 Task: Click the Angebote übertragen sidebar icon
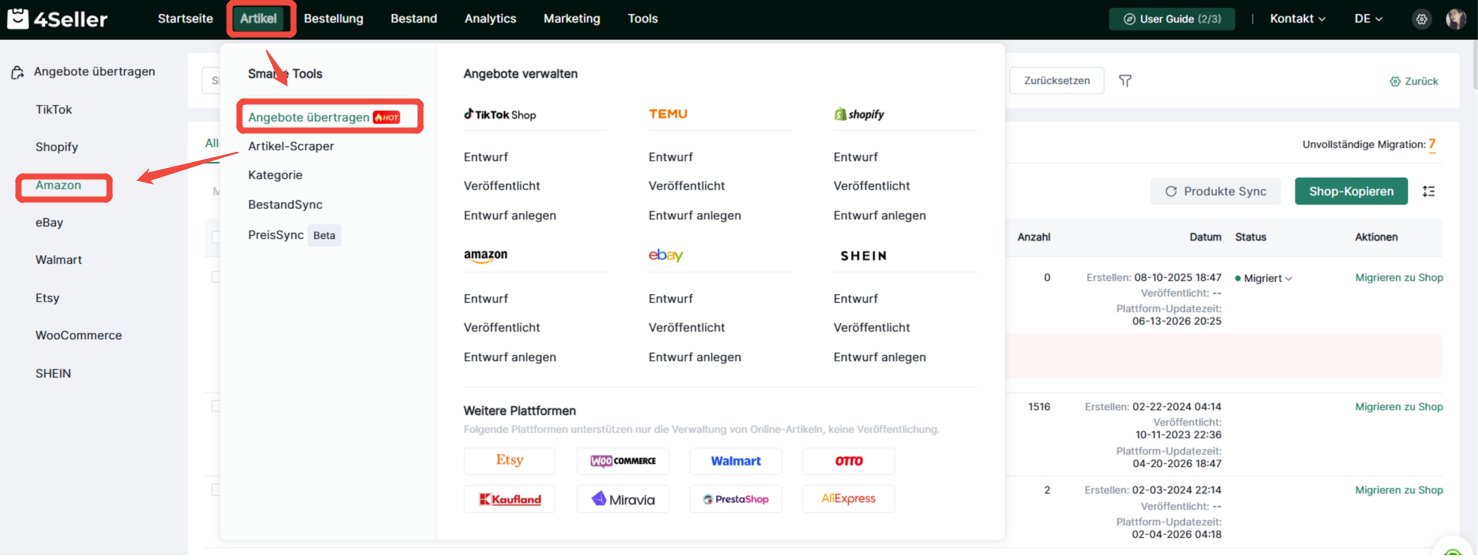tap(18, 72)
